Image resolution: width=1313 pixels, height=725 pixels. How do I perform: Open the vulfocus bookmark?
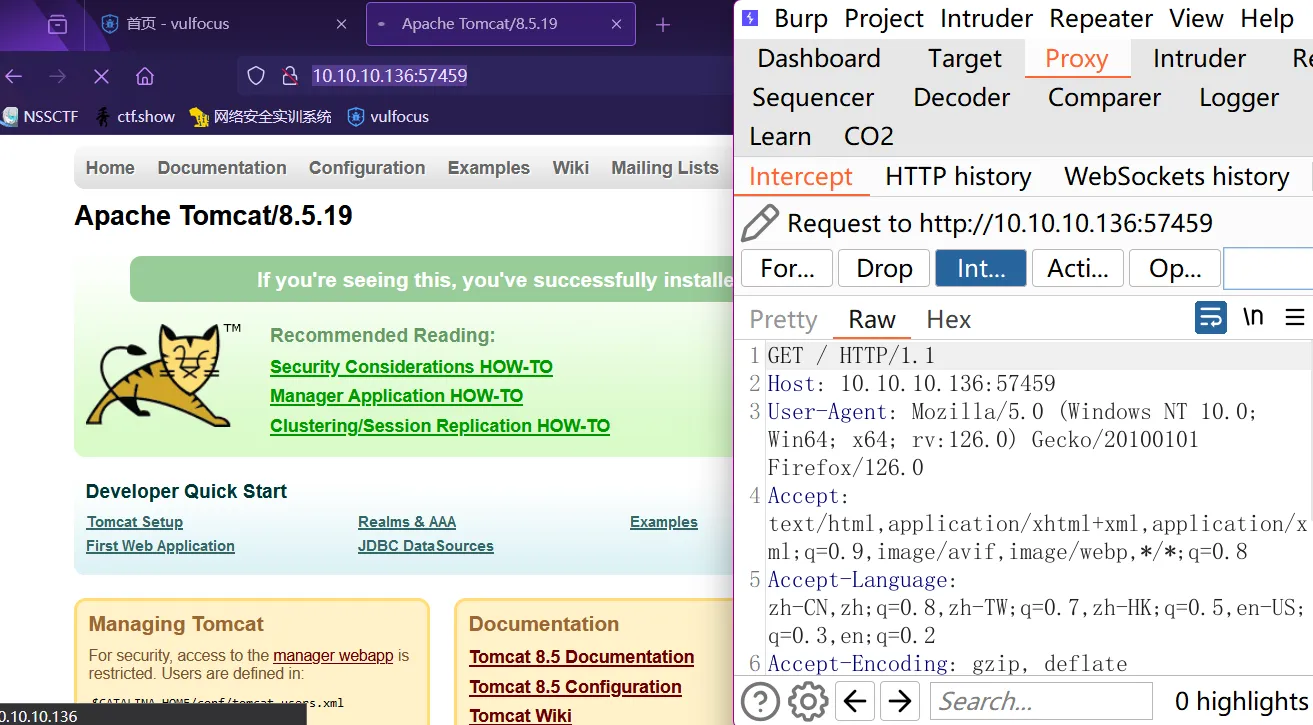click(x=388, y=117)
